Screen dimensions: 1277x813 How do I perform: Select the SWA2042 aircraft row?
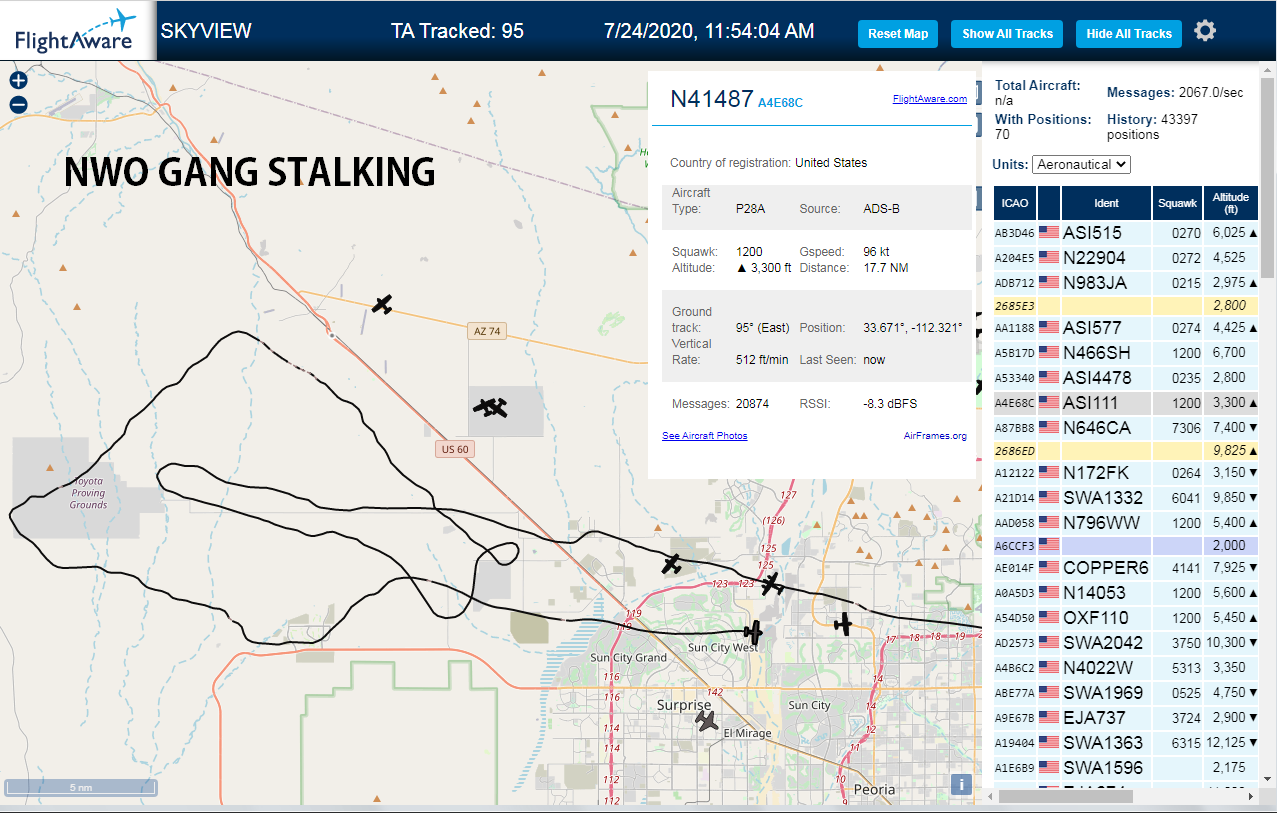[x=1127, y=643]
